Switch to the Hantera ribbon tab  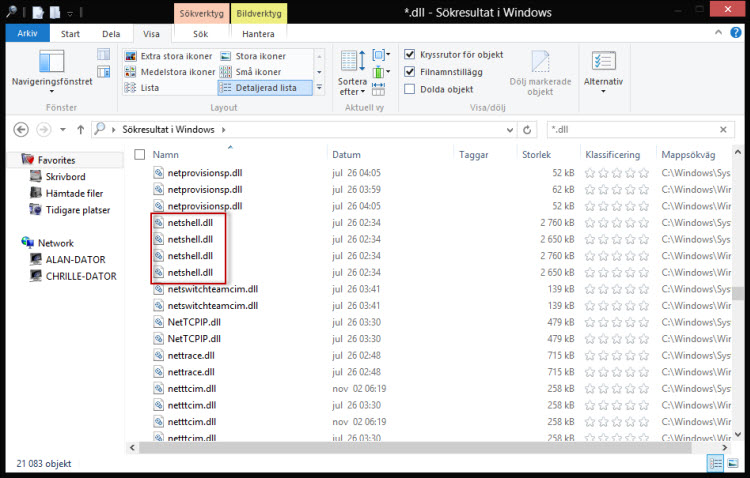tap(258, 34)
